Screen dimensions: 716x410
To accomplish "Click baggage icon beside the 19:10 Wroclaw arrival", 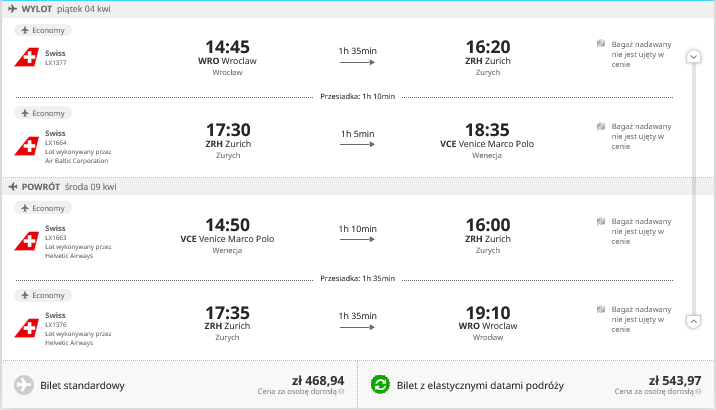I will 601,309.
